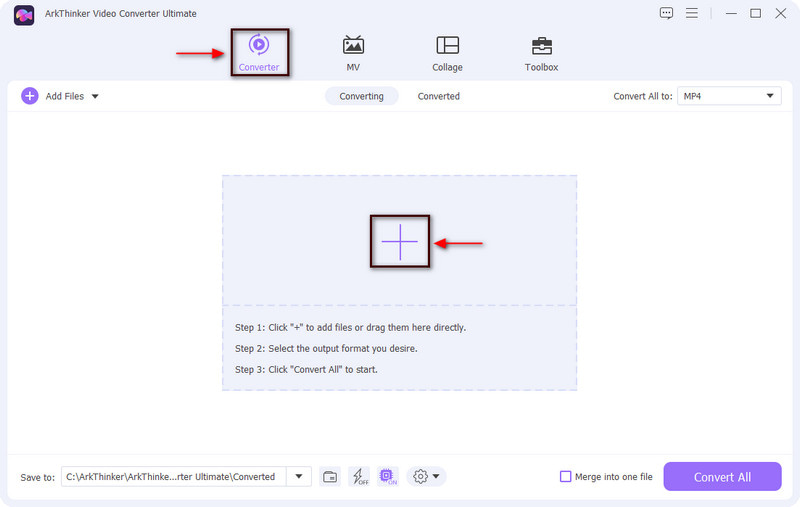Screen dimensions: 800x507
Task: Minimize the ArkThinker window
Action: tap(731, 13)
